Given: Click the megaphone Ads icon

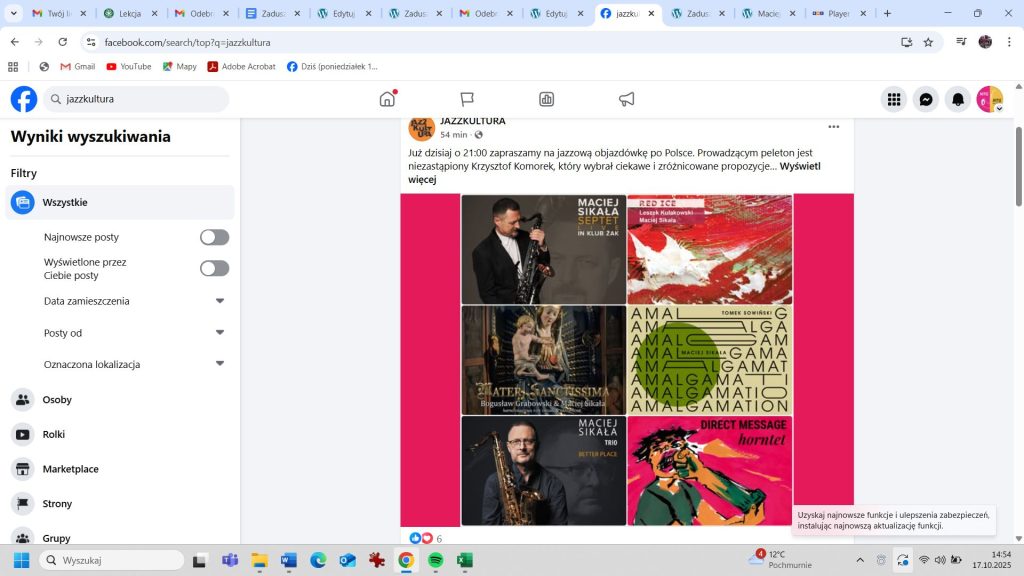Looking at the screenshot, I should (x=627, y=99).
